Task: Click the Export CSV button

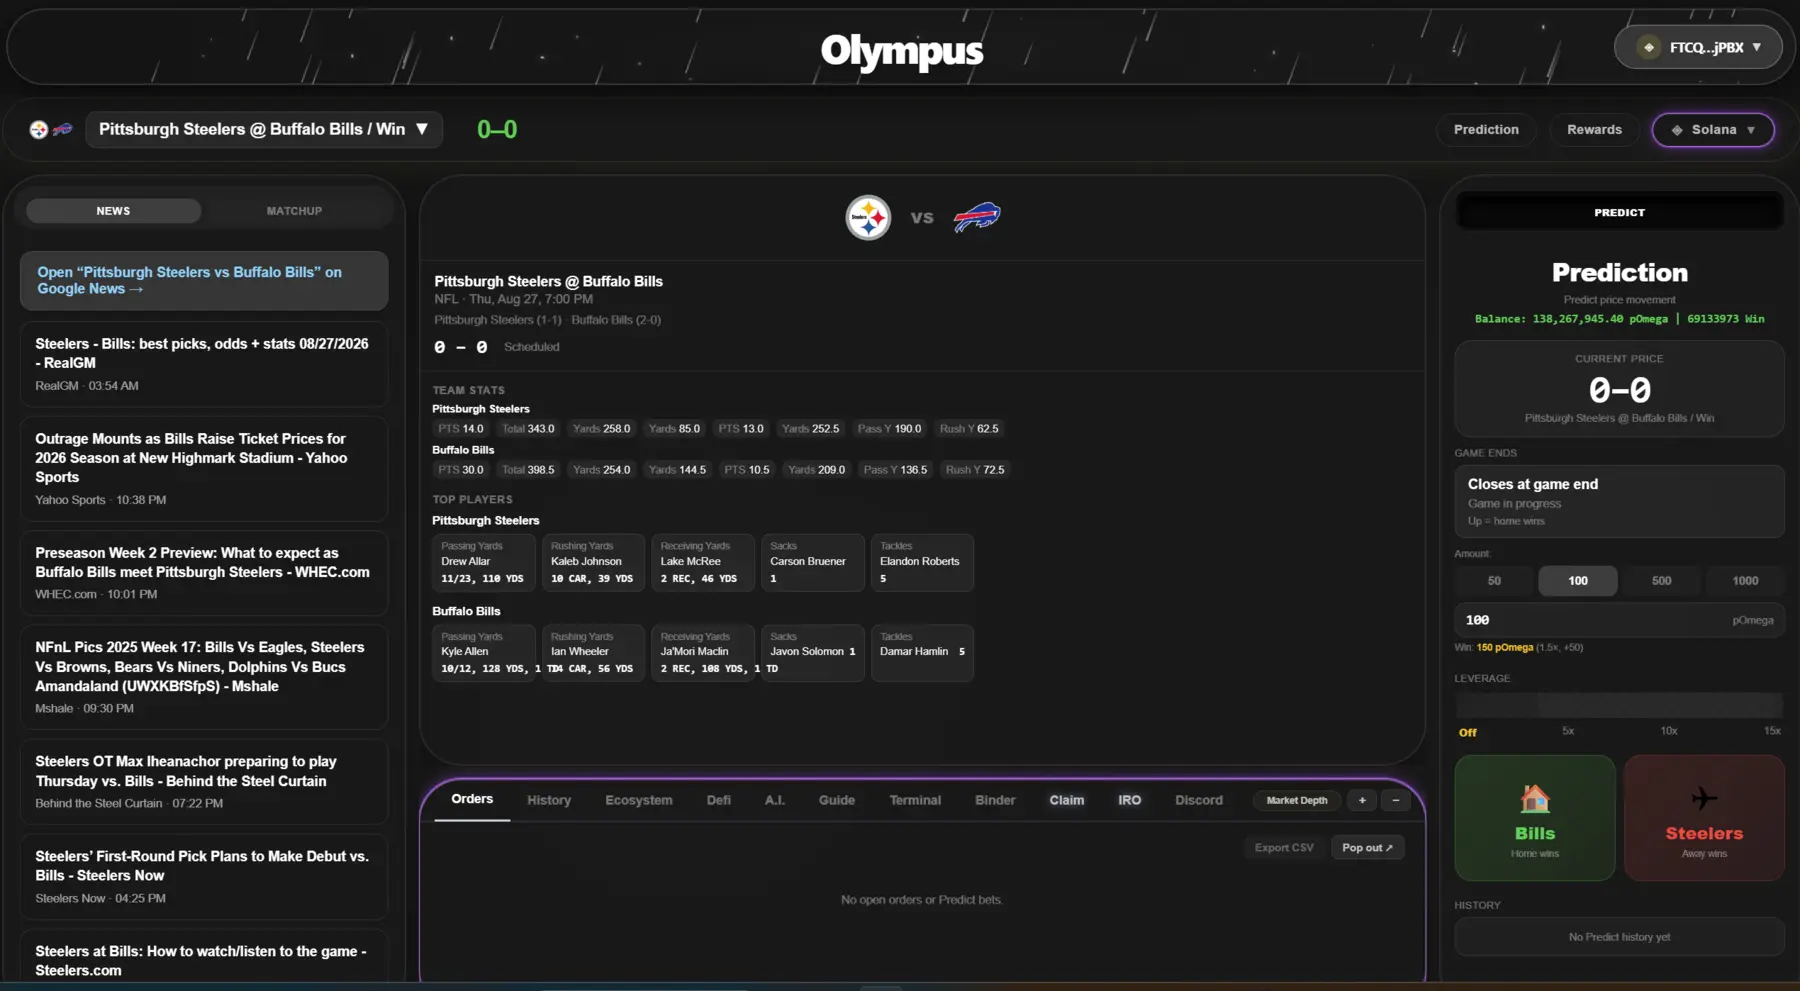Action: 1284,847
